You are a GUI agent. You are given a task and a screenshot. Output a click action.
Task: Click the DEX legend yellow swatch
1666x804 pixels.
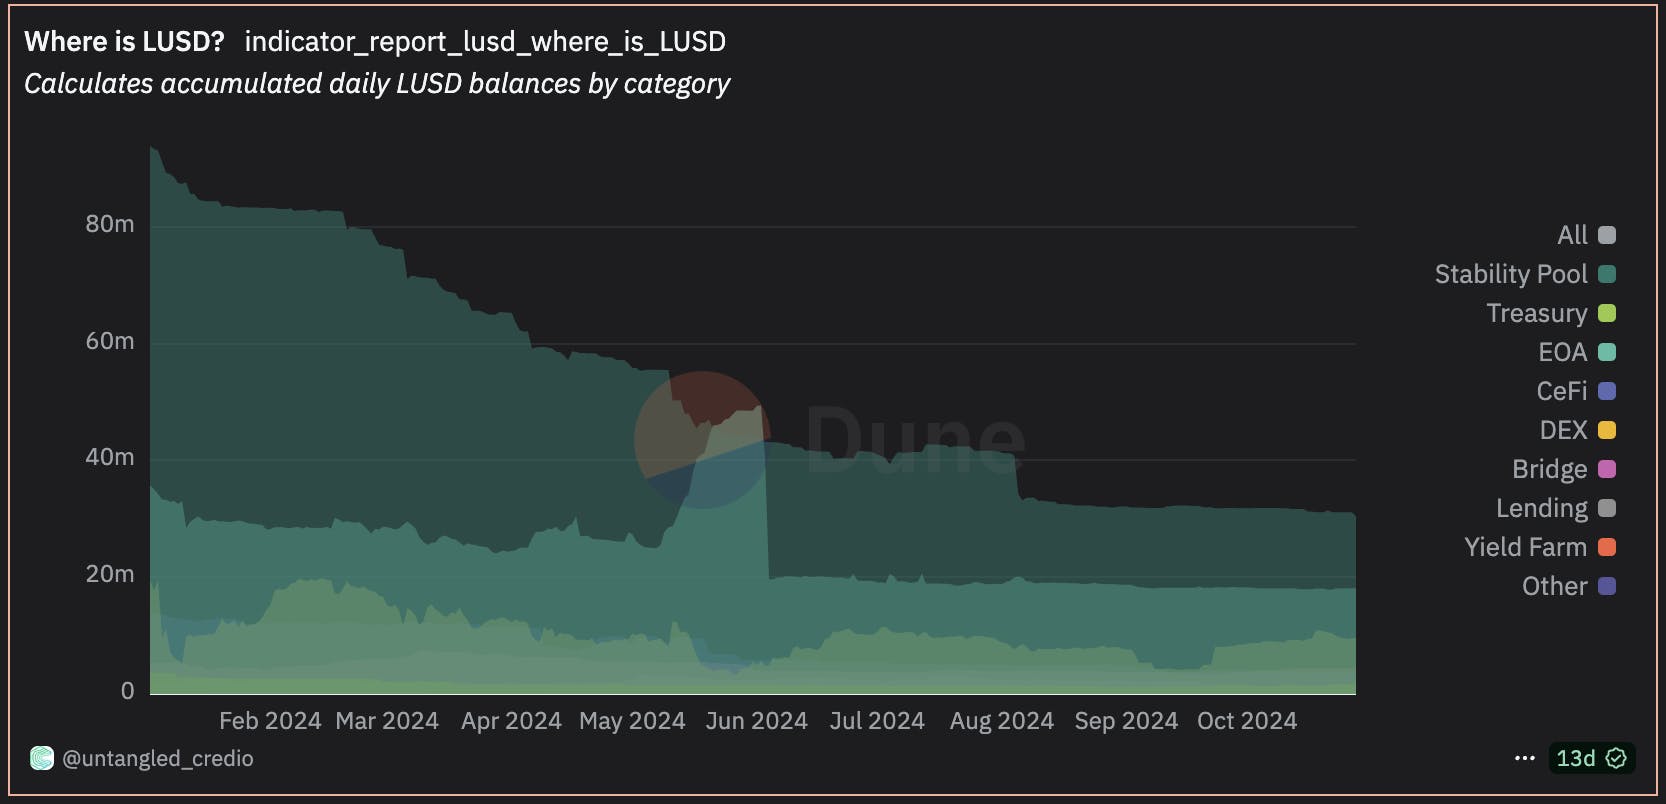[x=1607, y=430]
